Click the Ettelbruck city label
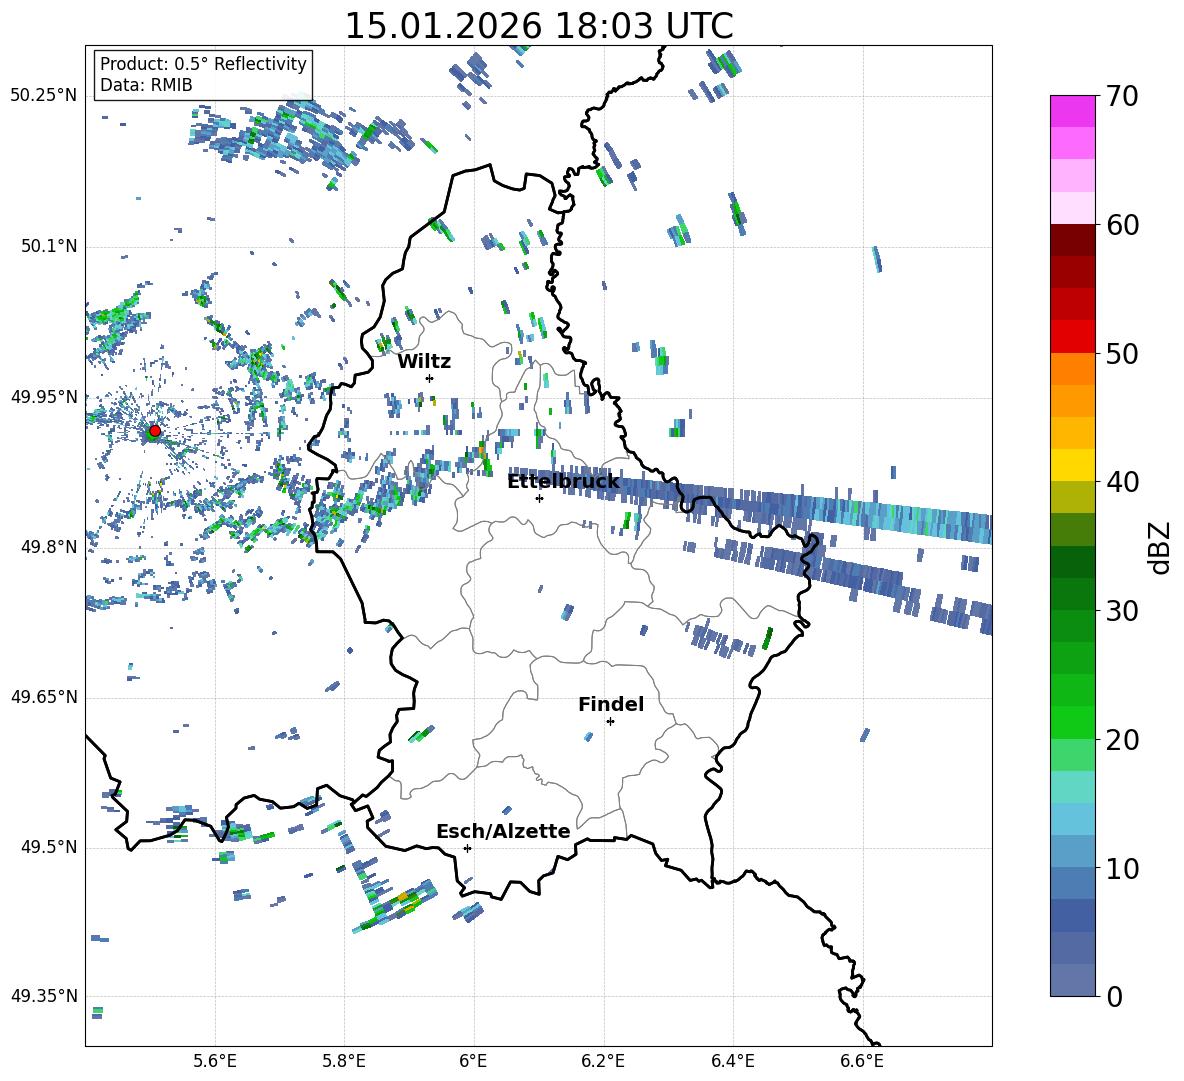 click(x=563, y=481)
